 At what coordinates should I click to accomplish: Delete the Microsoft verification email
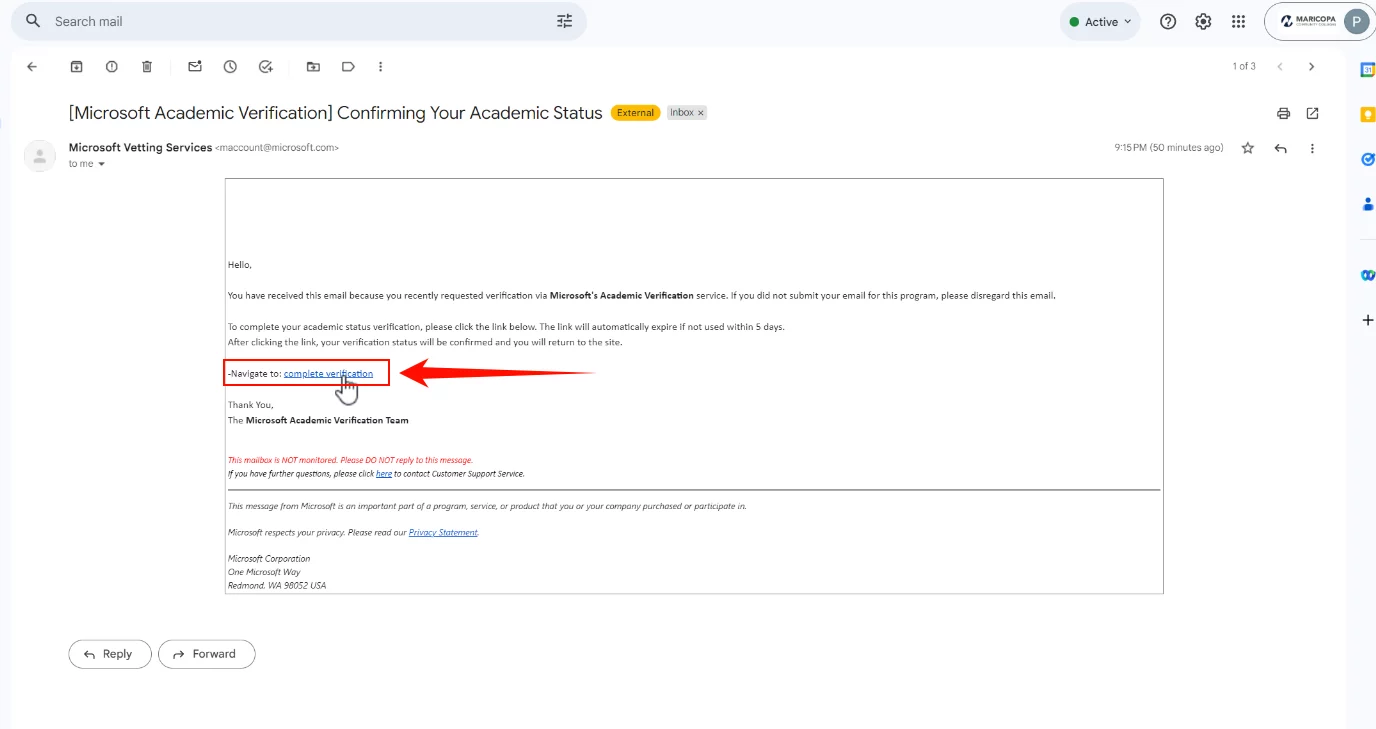146,66
